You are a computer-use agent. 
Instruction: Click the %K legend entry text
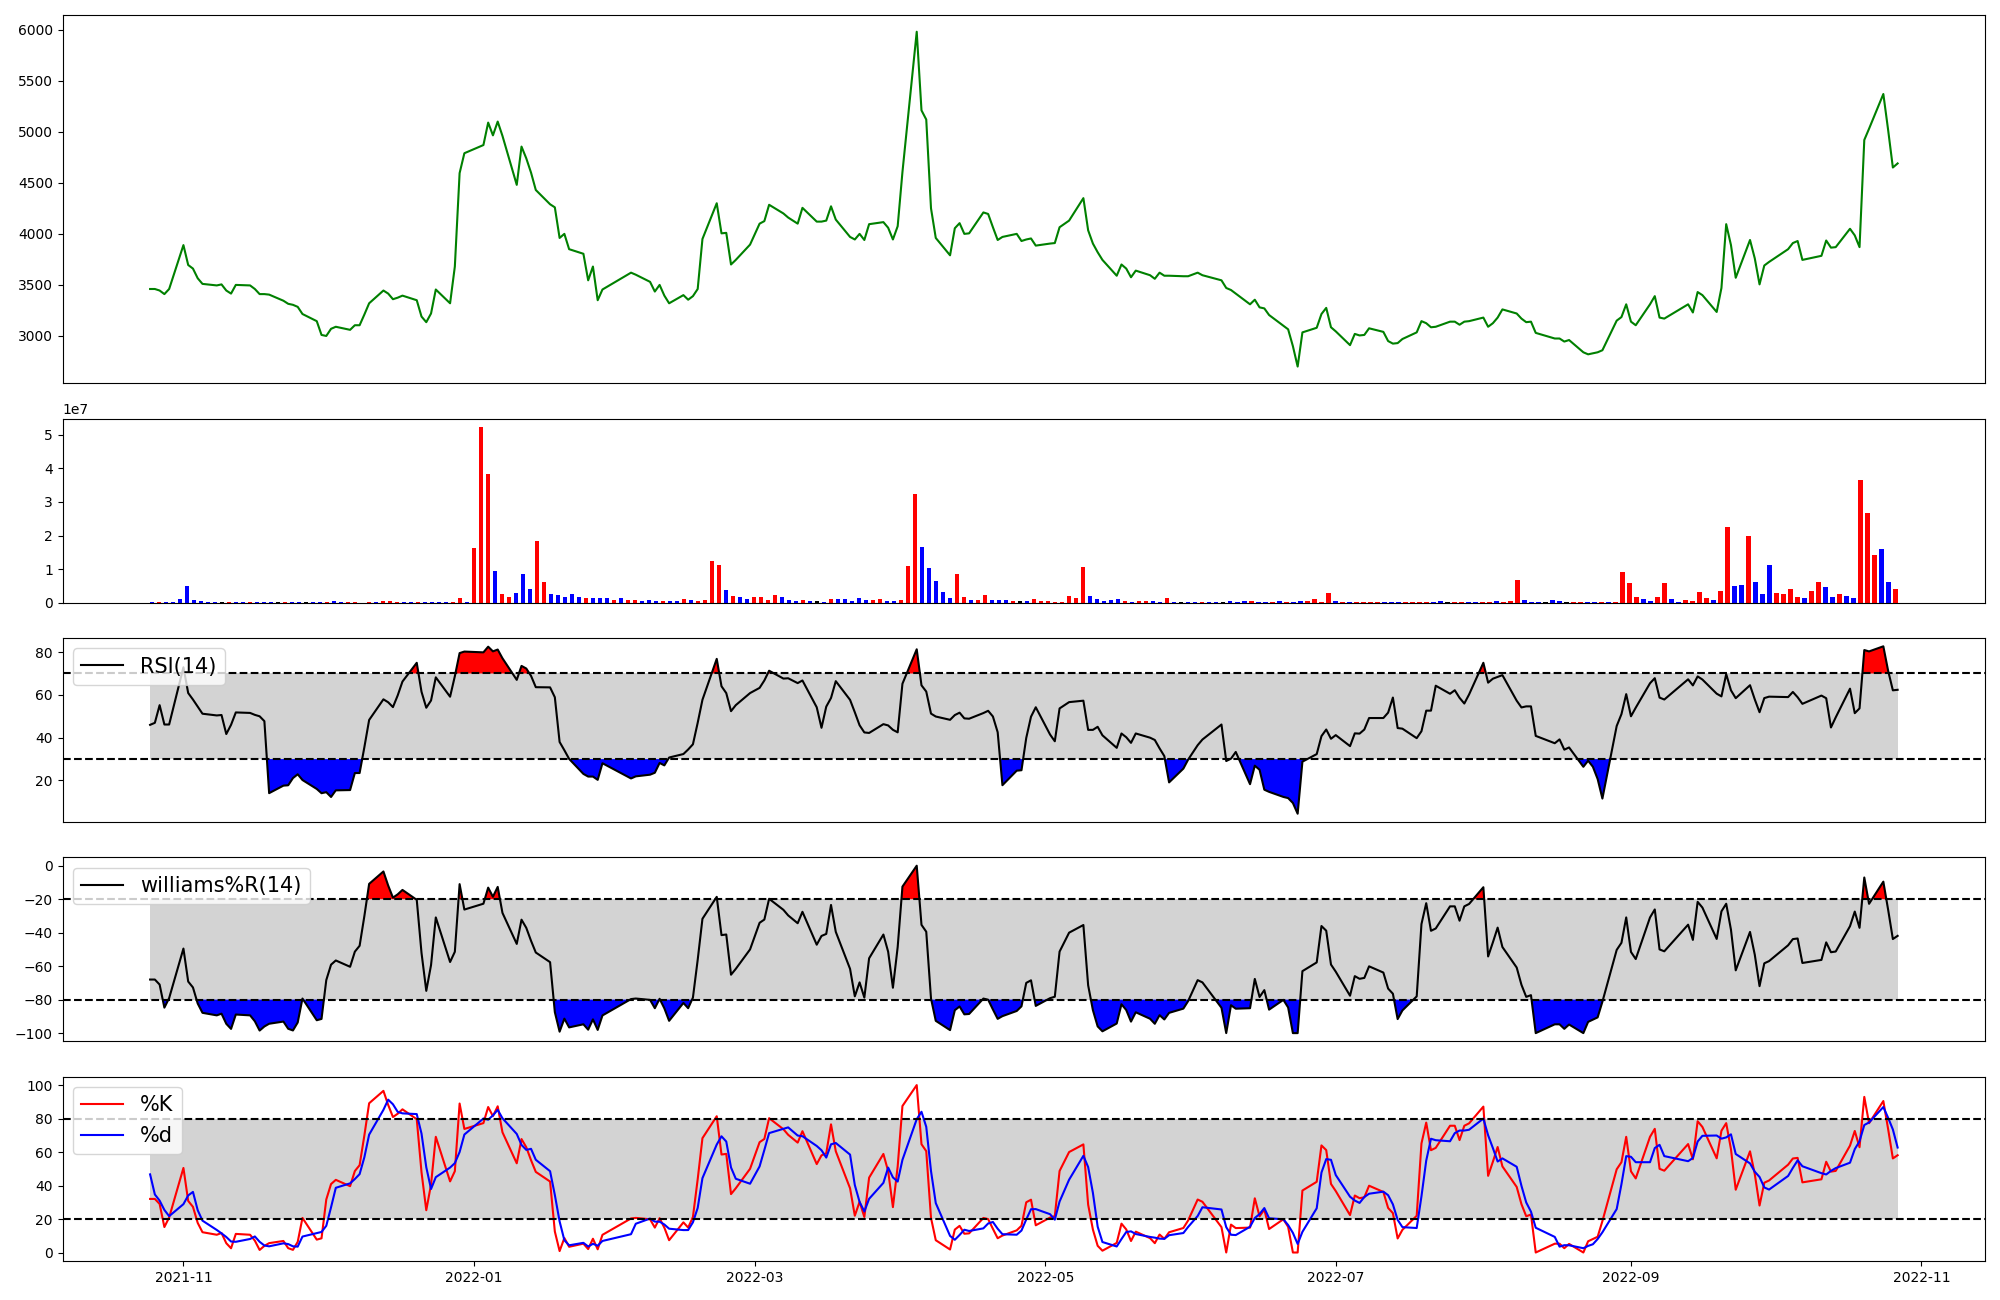point(156,1104)
